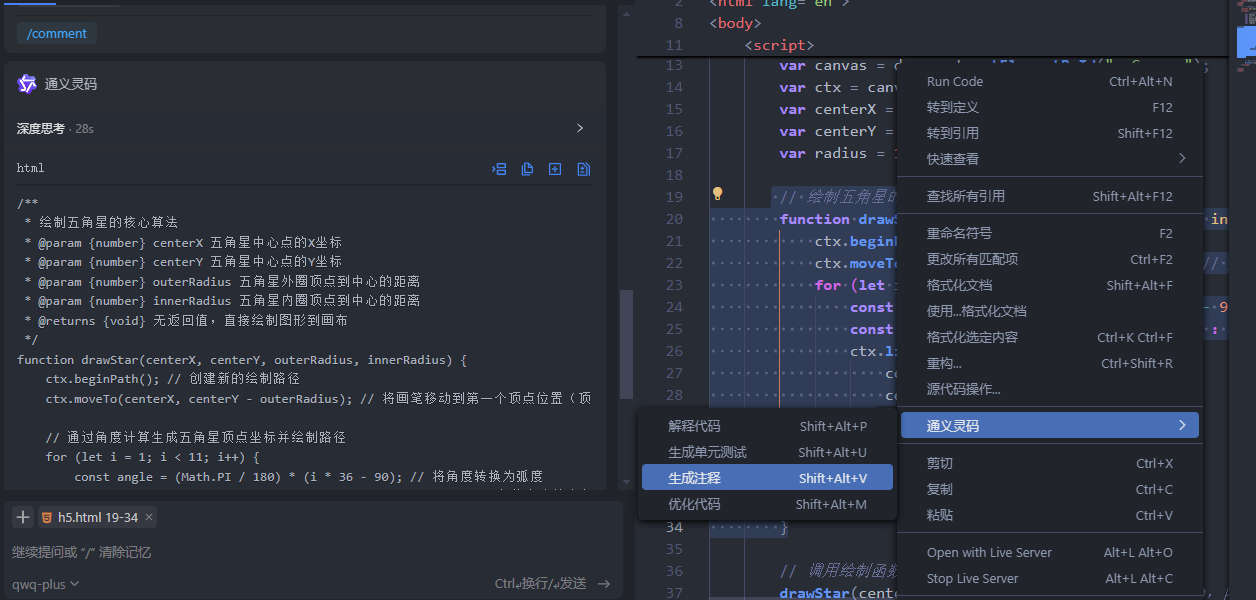
Task: Click the editor minimap highlight
Action: coord(1246,41)
